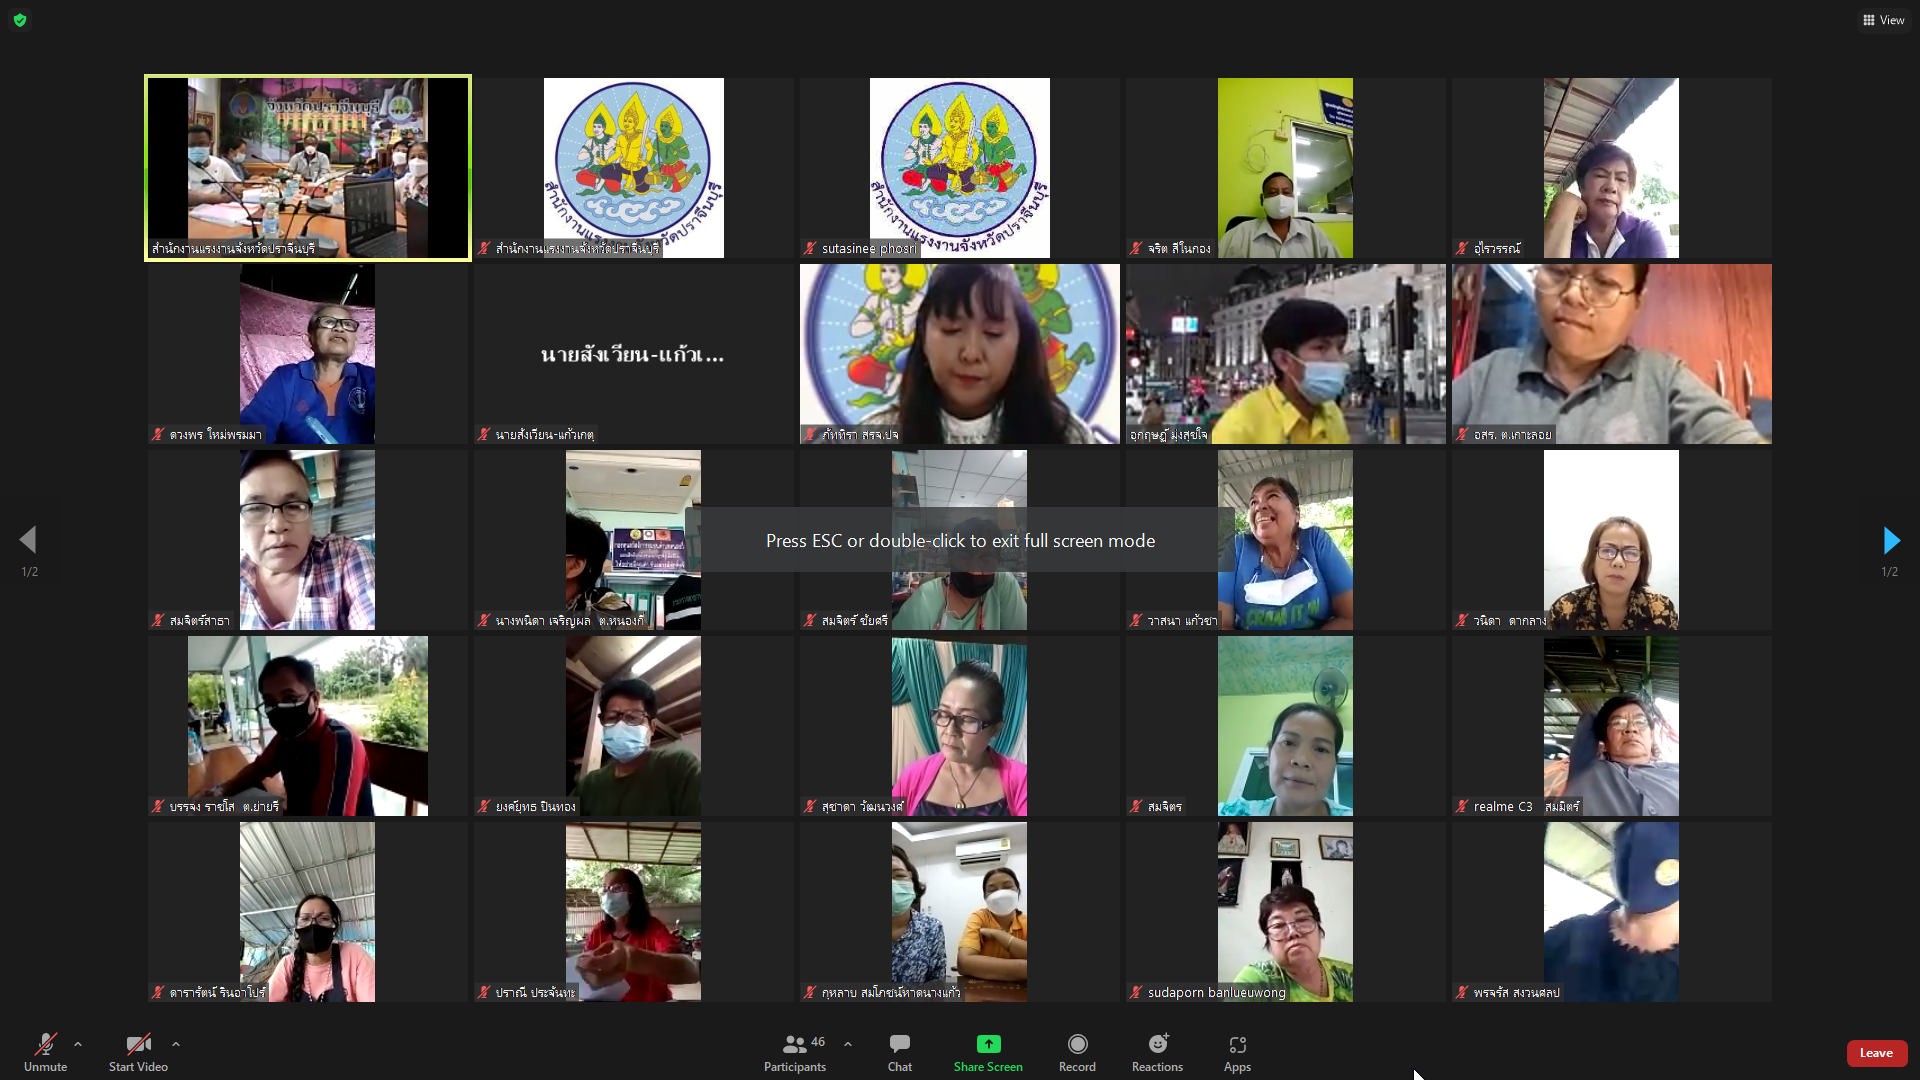Open the Chat panel

click(x=899, y=1052)
